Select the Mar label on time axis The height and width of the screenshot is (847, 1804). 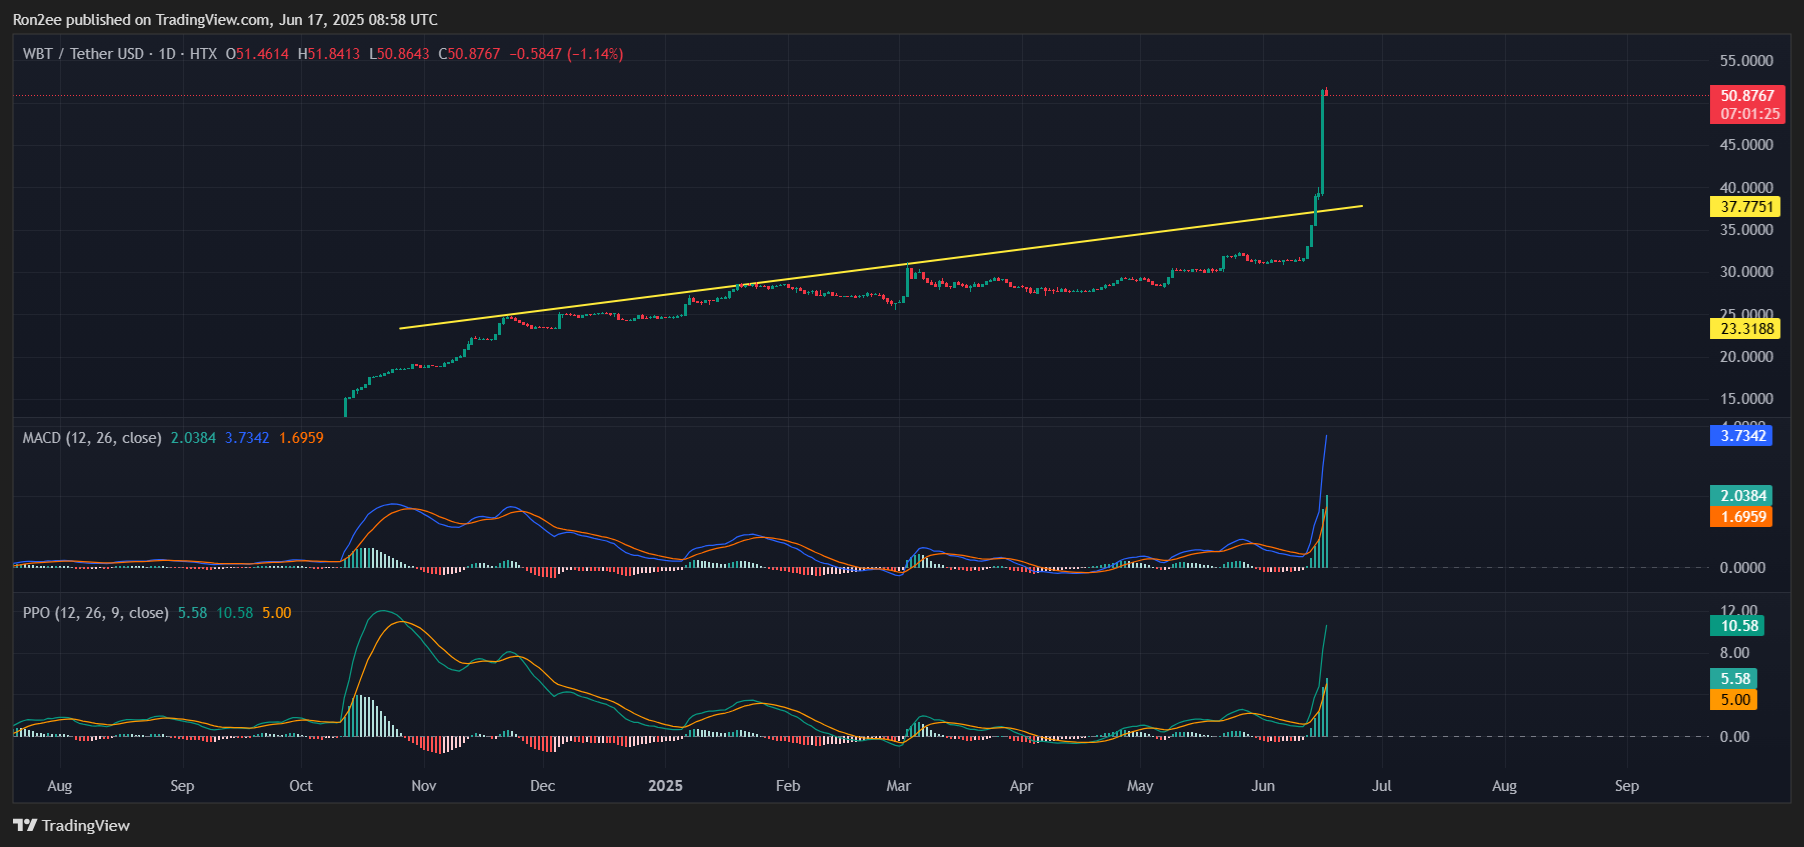pyautogui.click(x=898, y=786)
